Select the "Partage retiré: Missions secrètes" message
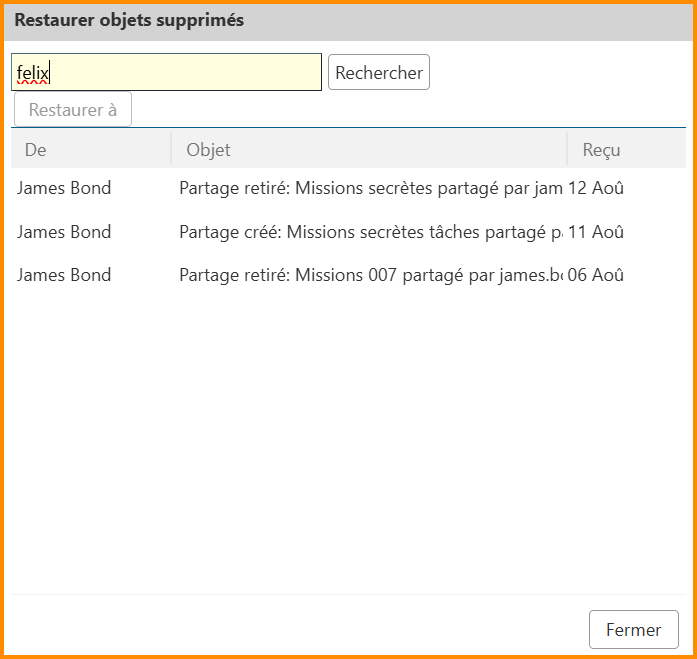Screen dimensions: 697x659 [370, 188]
